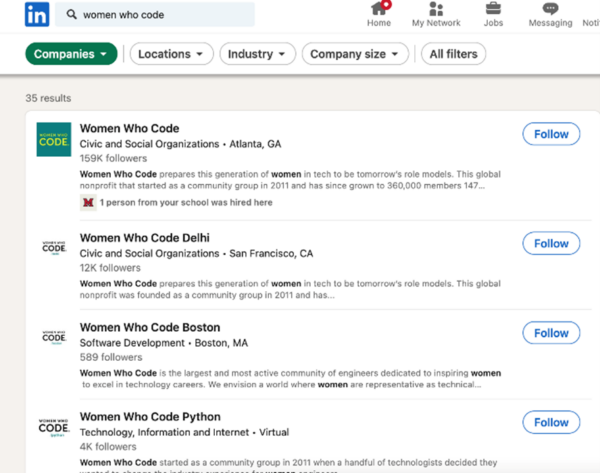Follow Women Who Code
This screenshot has height=473, width=600.
click(x=551, y=134)
